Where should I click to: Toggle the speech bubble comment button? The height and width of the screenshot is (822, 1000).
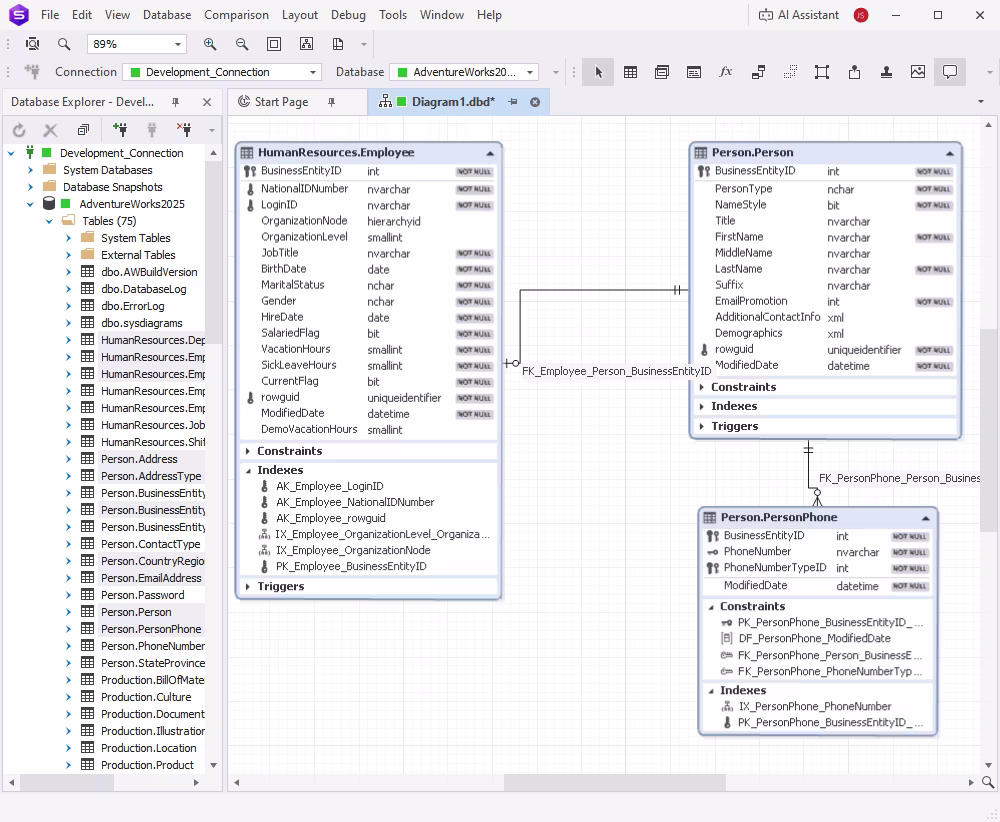(x=950, y=72)
